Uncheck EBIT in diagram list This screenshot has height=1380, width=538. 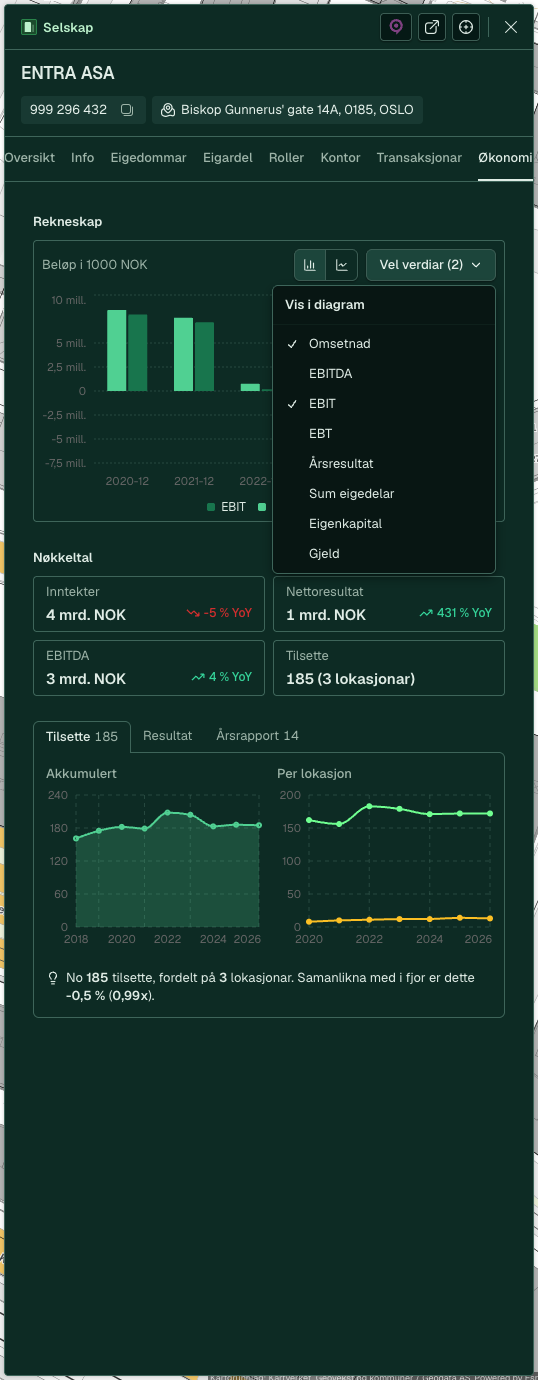tap(384, 404)
